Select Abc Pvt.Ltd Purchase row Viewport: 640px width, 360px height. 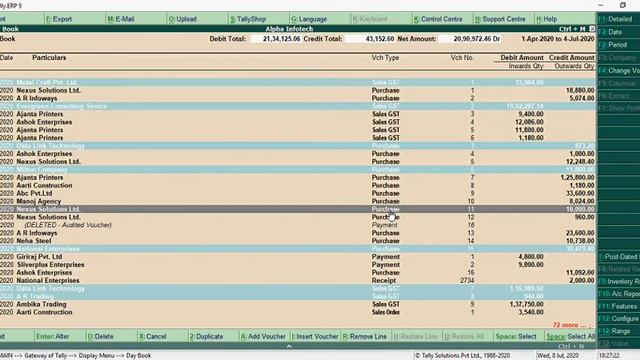(x=298, y=193)
